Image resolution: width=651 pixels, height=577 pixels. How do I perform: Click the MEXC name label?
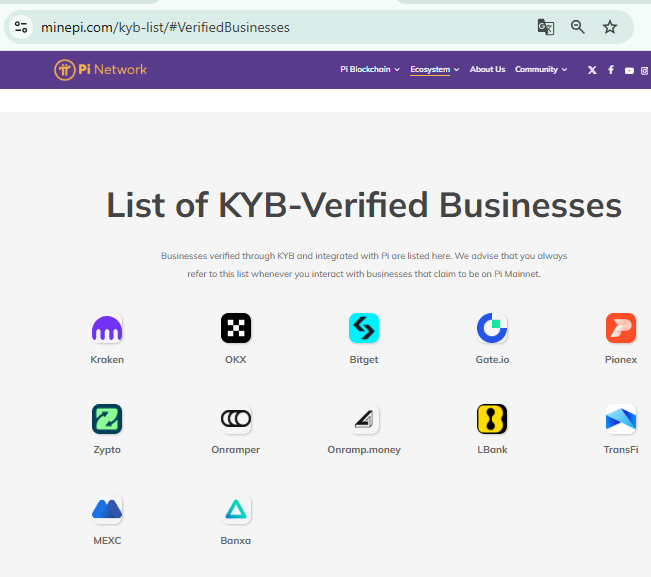click(107, 540)
